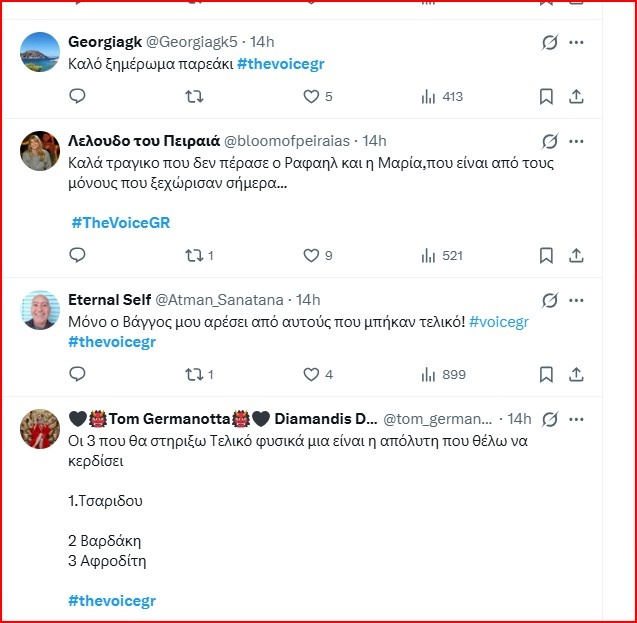Share Georgiagk's tweet
This screenshot has height=623, width=637.
[576, 96]
